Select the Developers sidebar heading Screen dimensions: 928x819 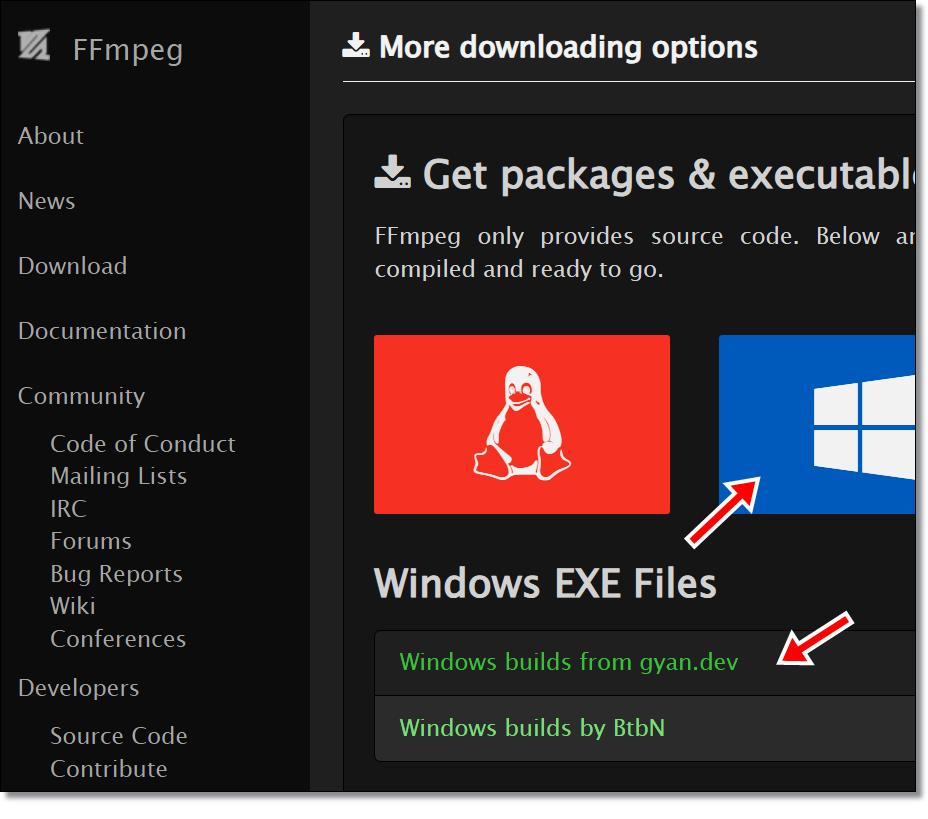pos(79,688)
